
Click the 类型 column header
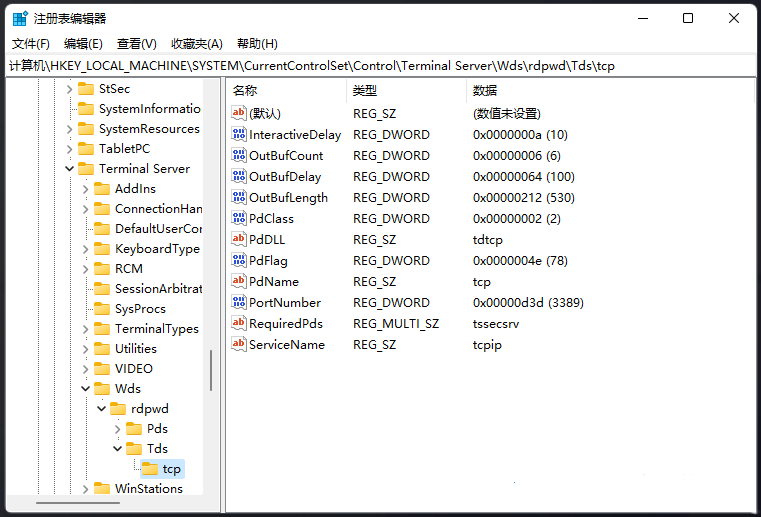click(x=407, y=90)
